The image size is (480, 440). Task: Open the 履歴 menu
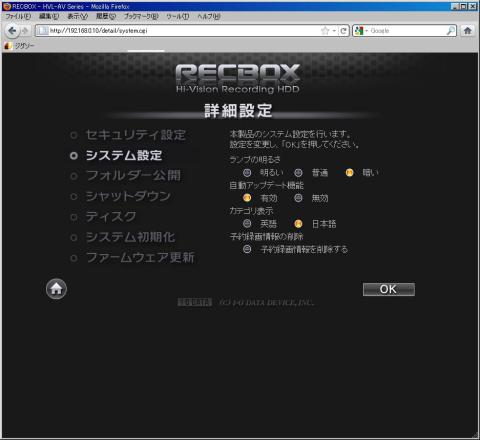pos(106,16)
